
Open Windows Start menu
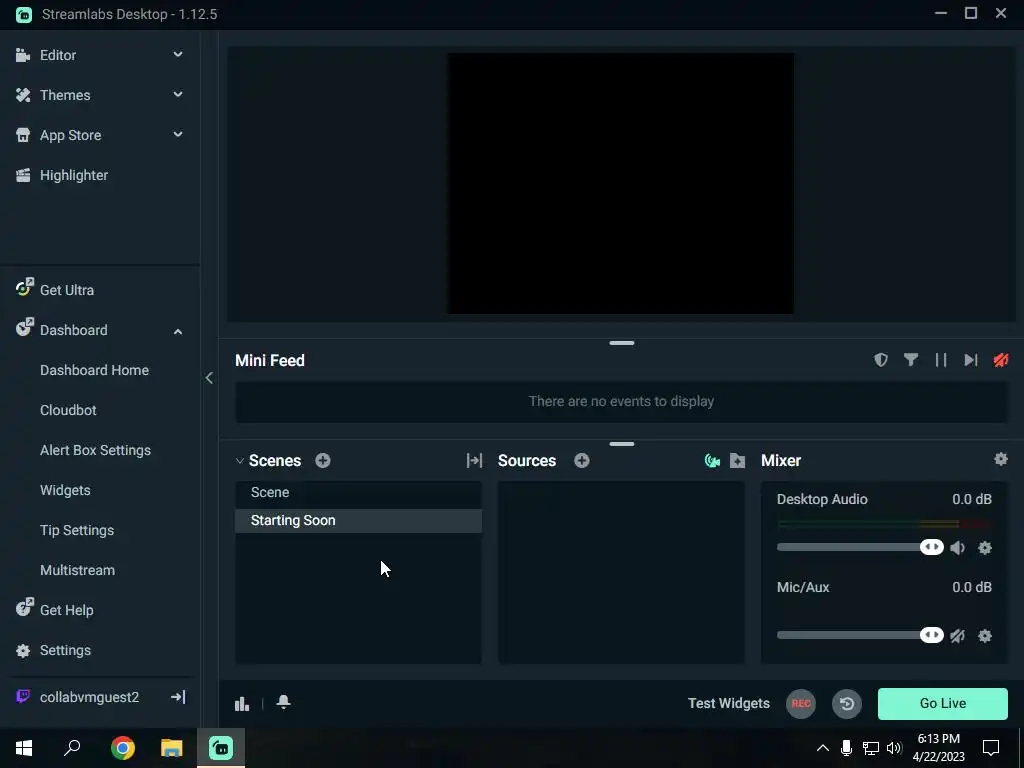(x=24, y=748)
